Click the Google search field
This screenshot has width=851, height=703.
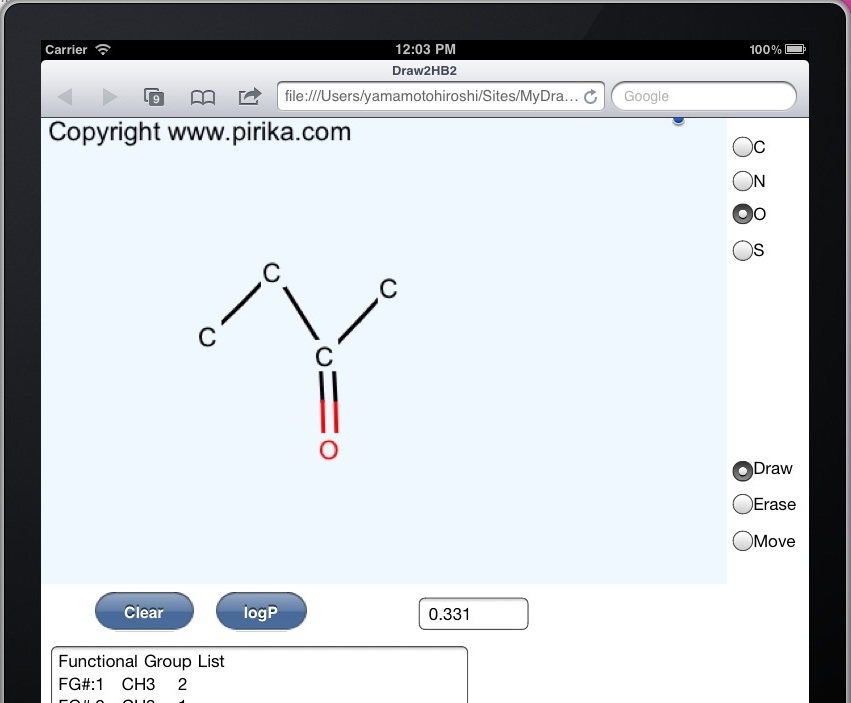coord(703,96)
